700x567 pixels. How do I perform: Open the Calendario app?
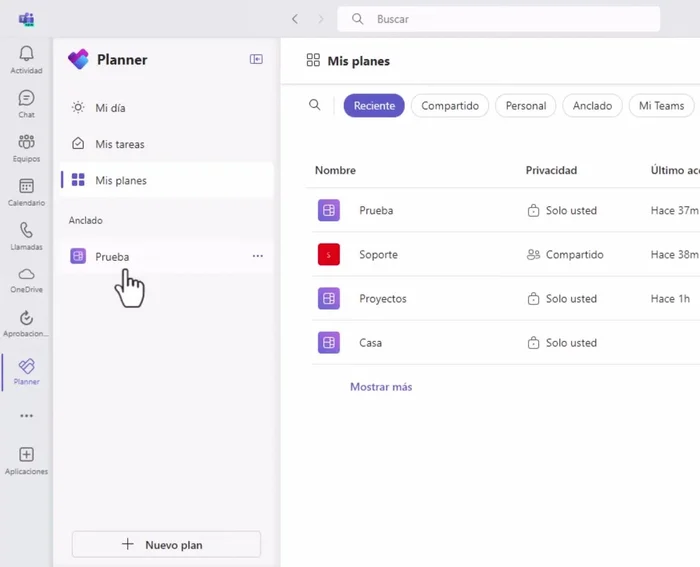26,192
